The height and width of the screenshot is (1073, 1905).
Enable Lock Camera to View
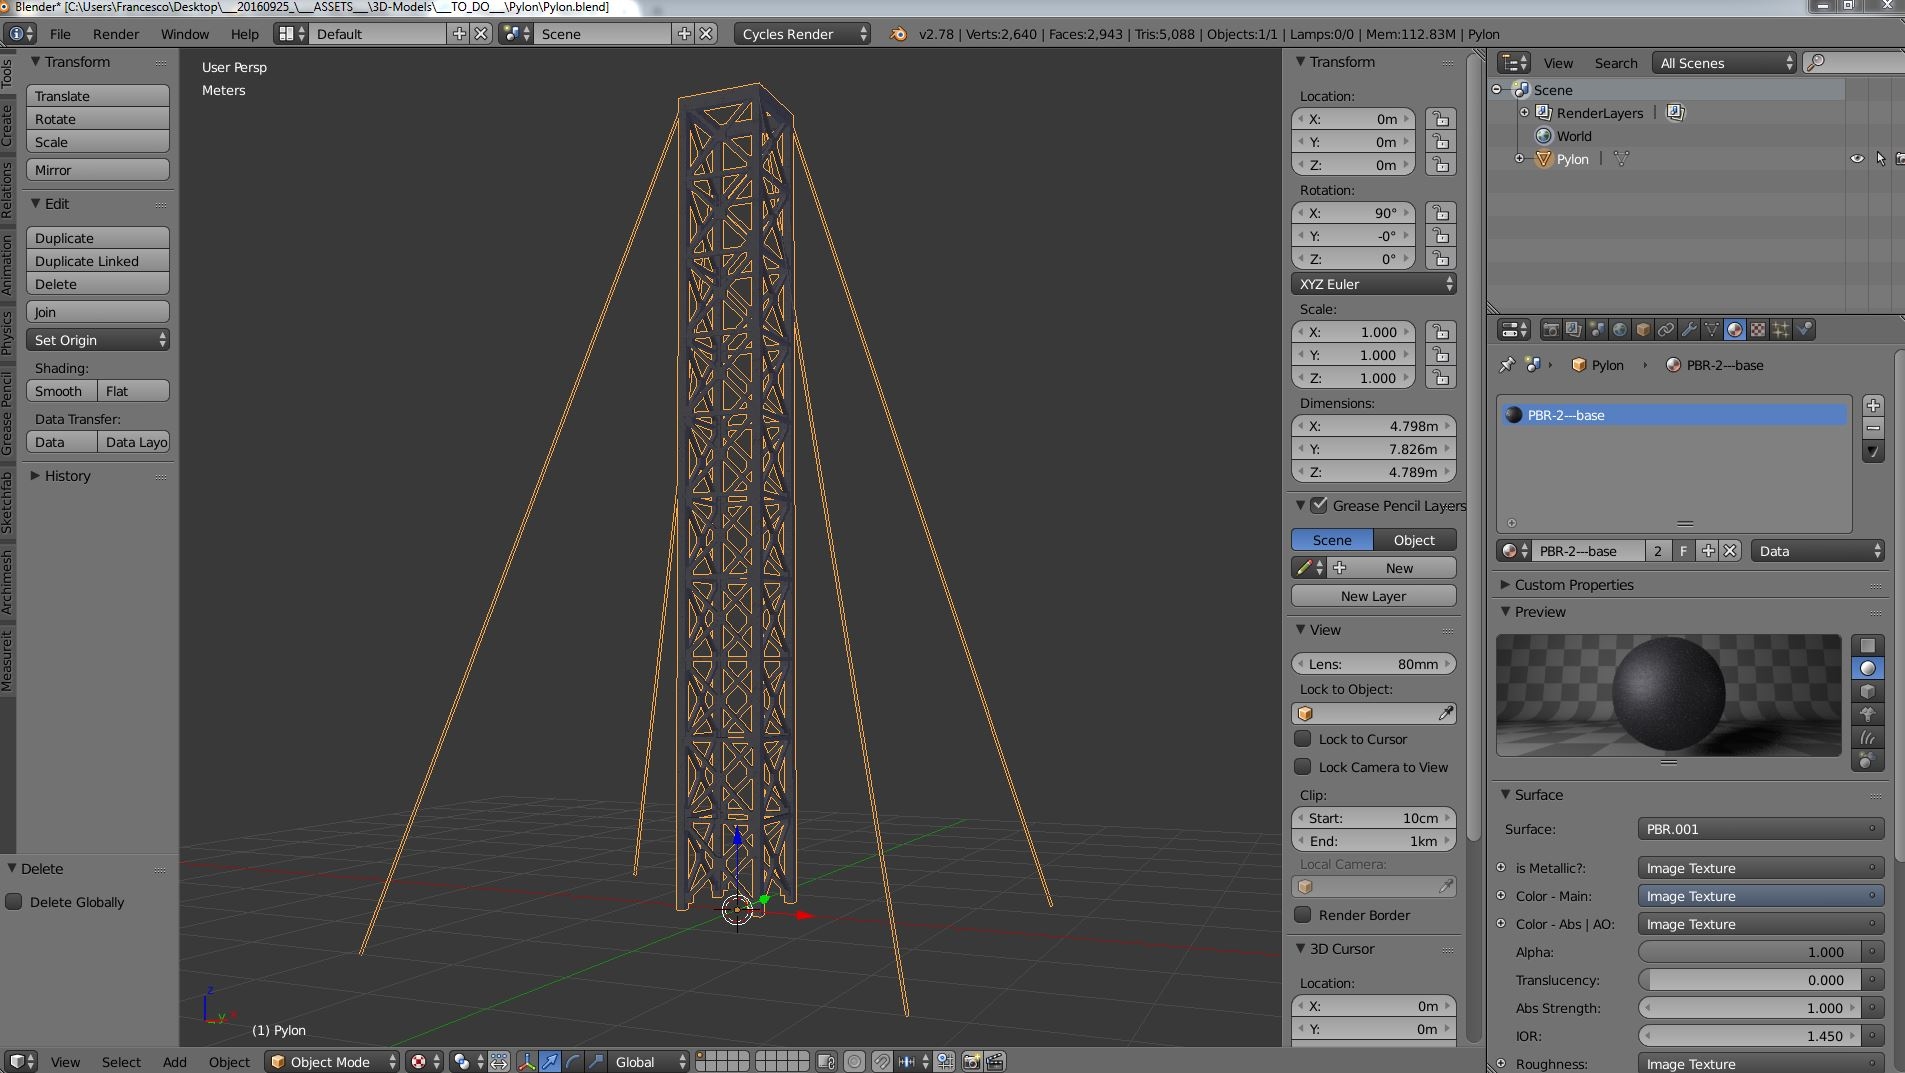[x=1304, y=767]
